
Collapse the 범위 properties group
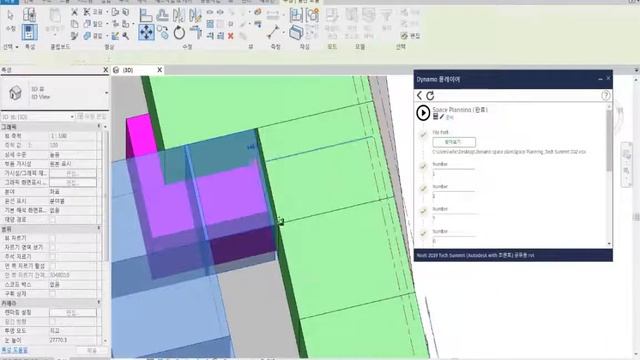pos(99,228)
